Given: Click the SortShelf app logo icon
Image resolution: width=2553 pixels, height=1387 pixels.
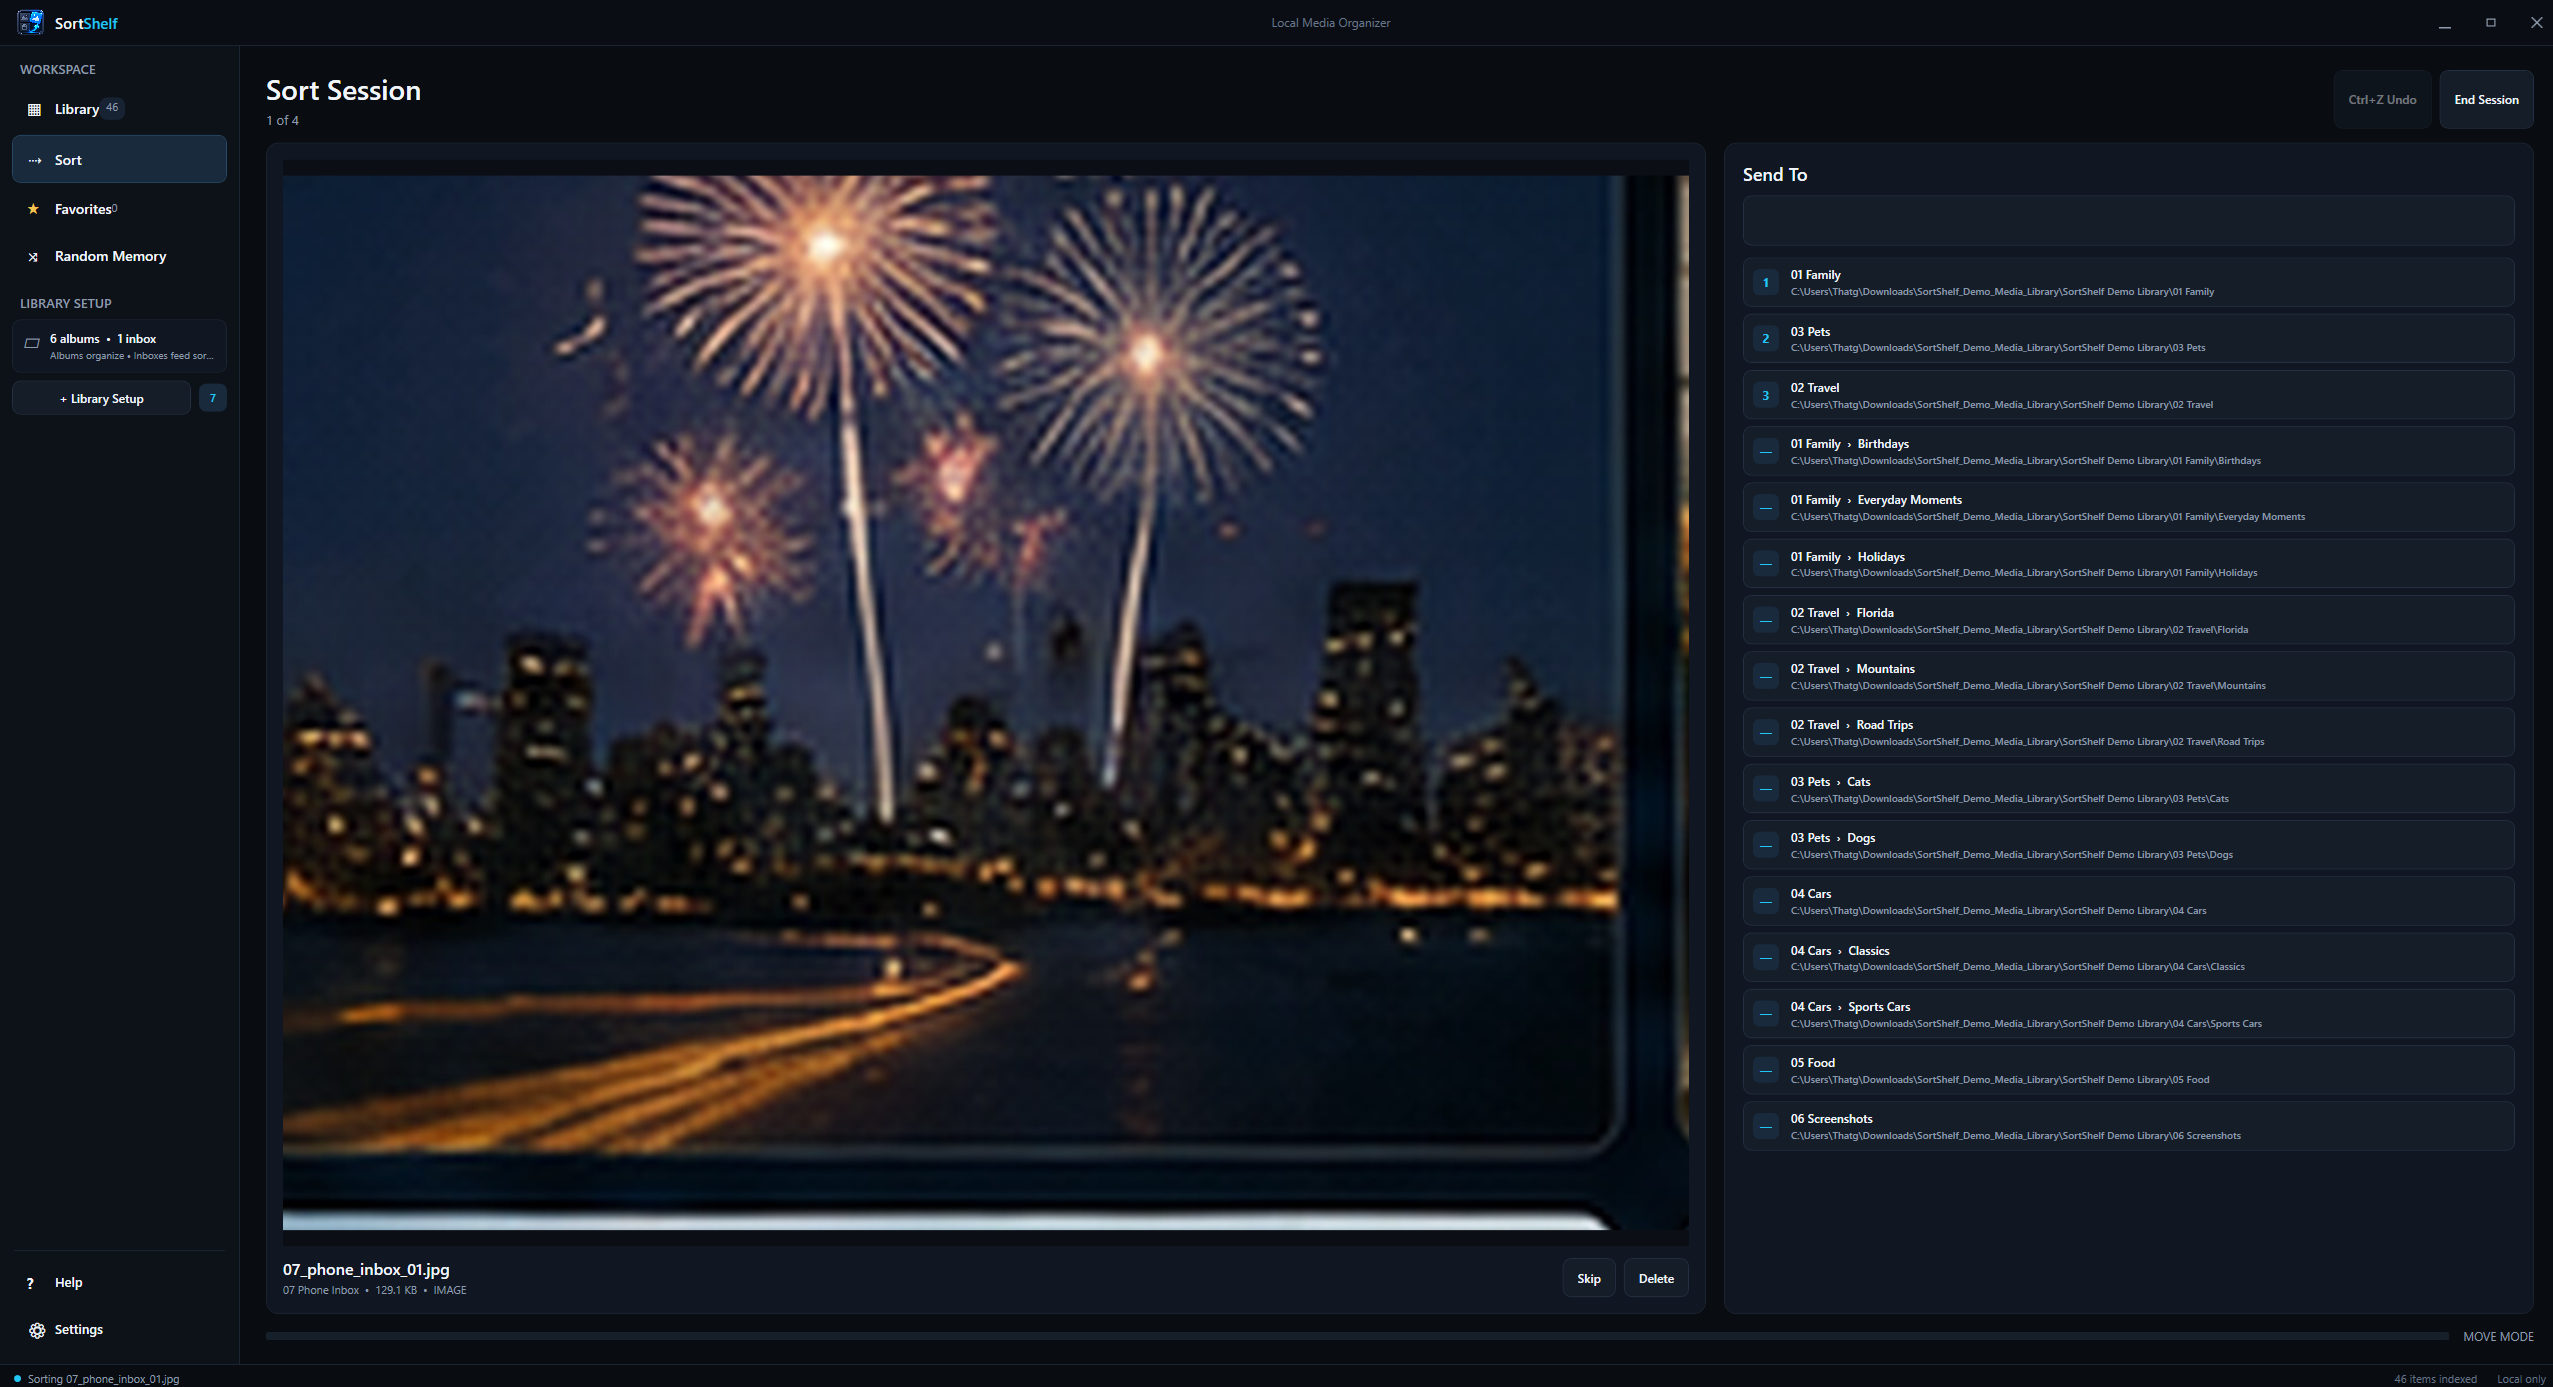Looking at the screenshot, I should click(x=31, y=22).
